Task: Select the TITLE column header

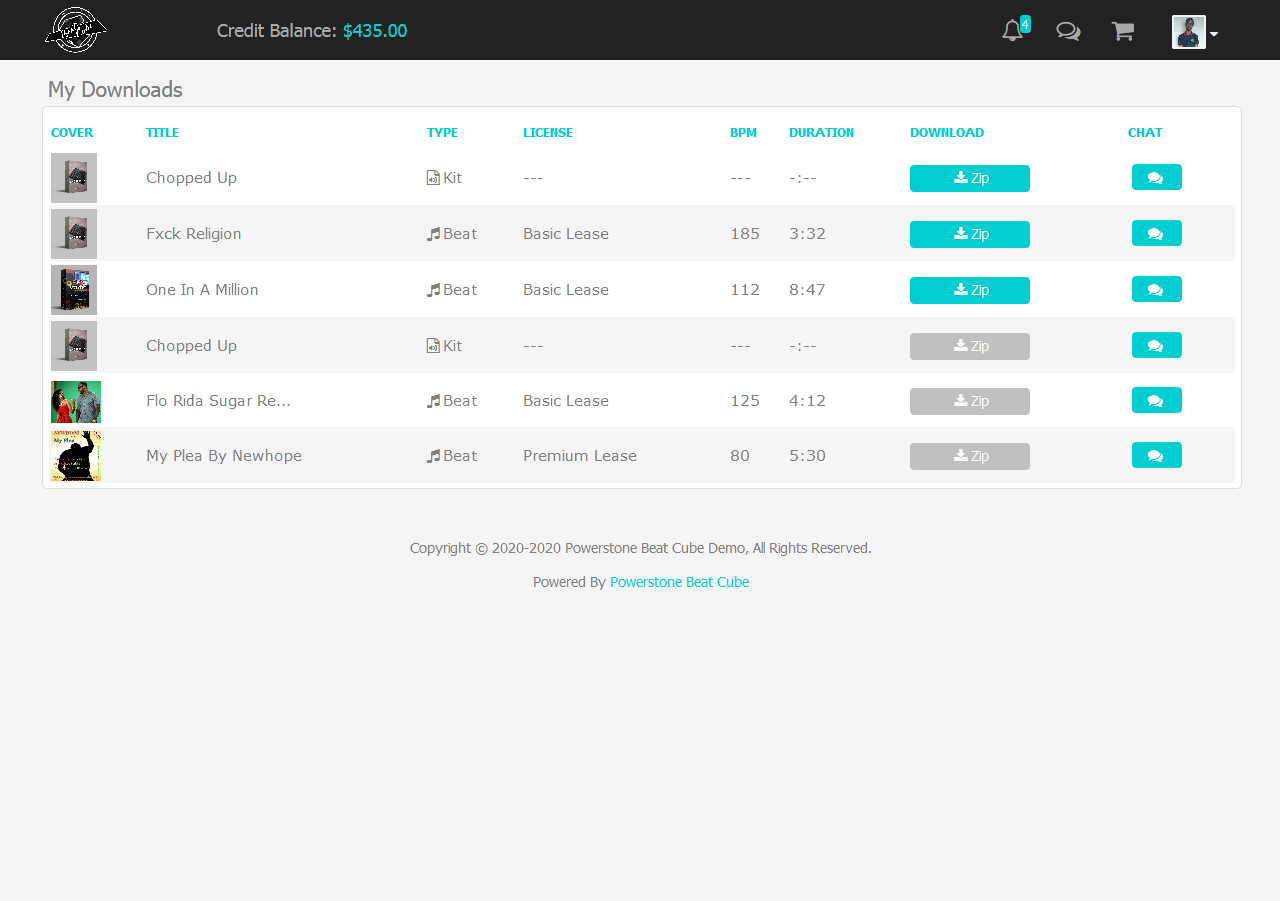Action: (x=162, y=132)
